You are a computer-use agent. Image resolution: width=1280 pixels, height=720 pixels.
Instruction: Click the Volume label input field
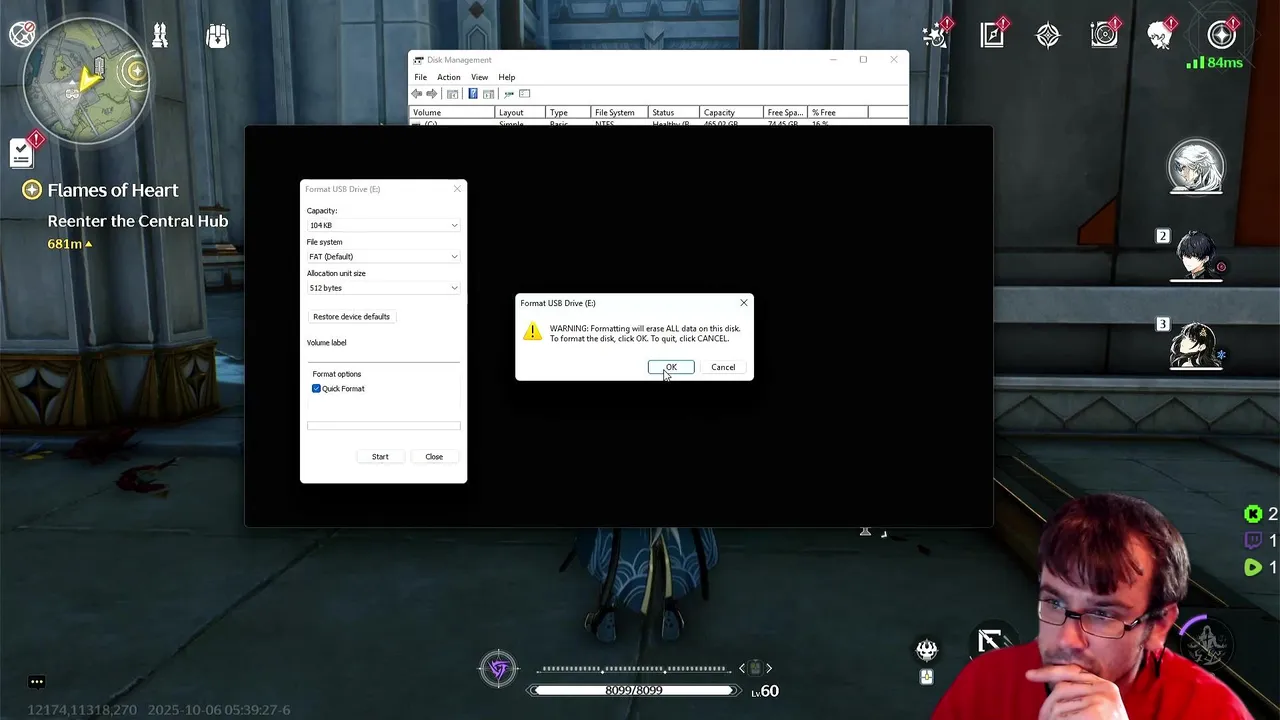pyautogui.click(x=383, y=355)
